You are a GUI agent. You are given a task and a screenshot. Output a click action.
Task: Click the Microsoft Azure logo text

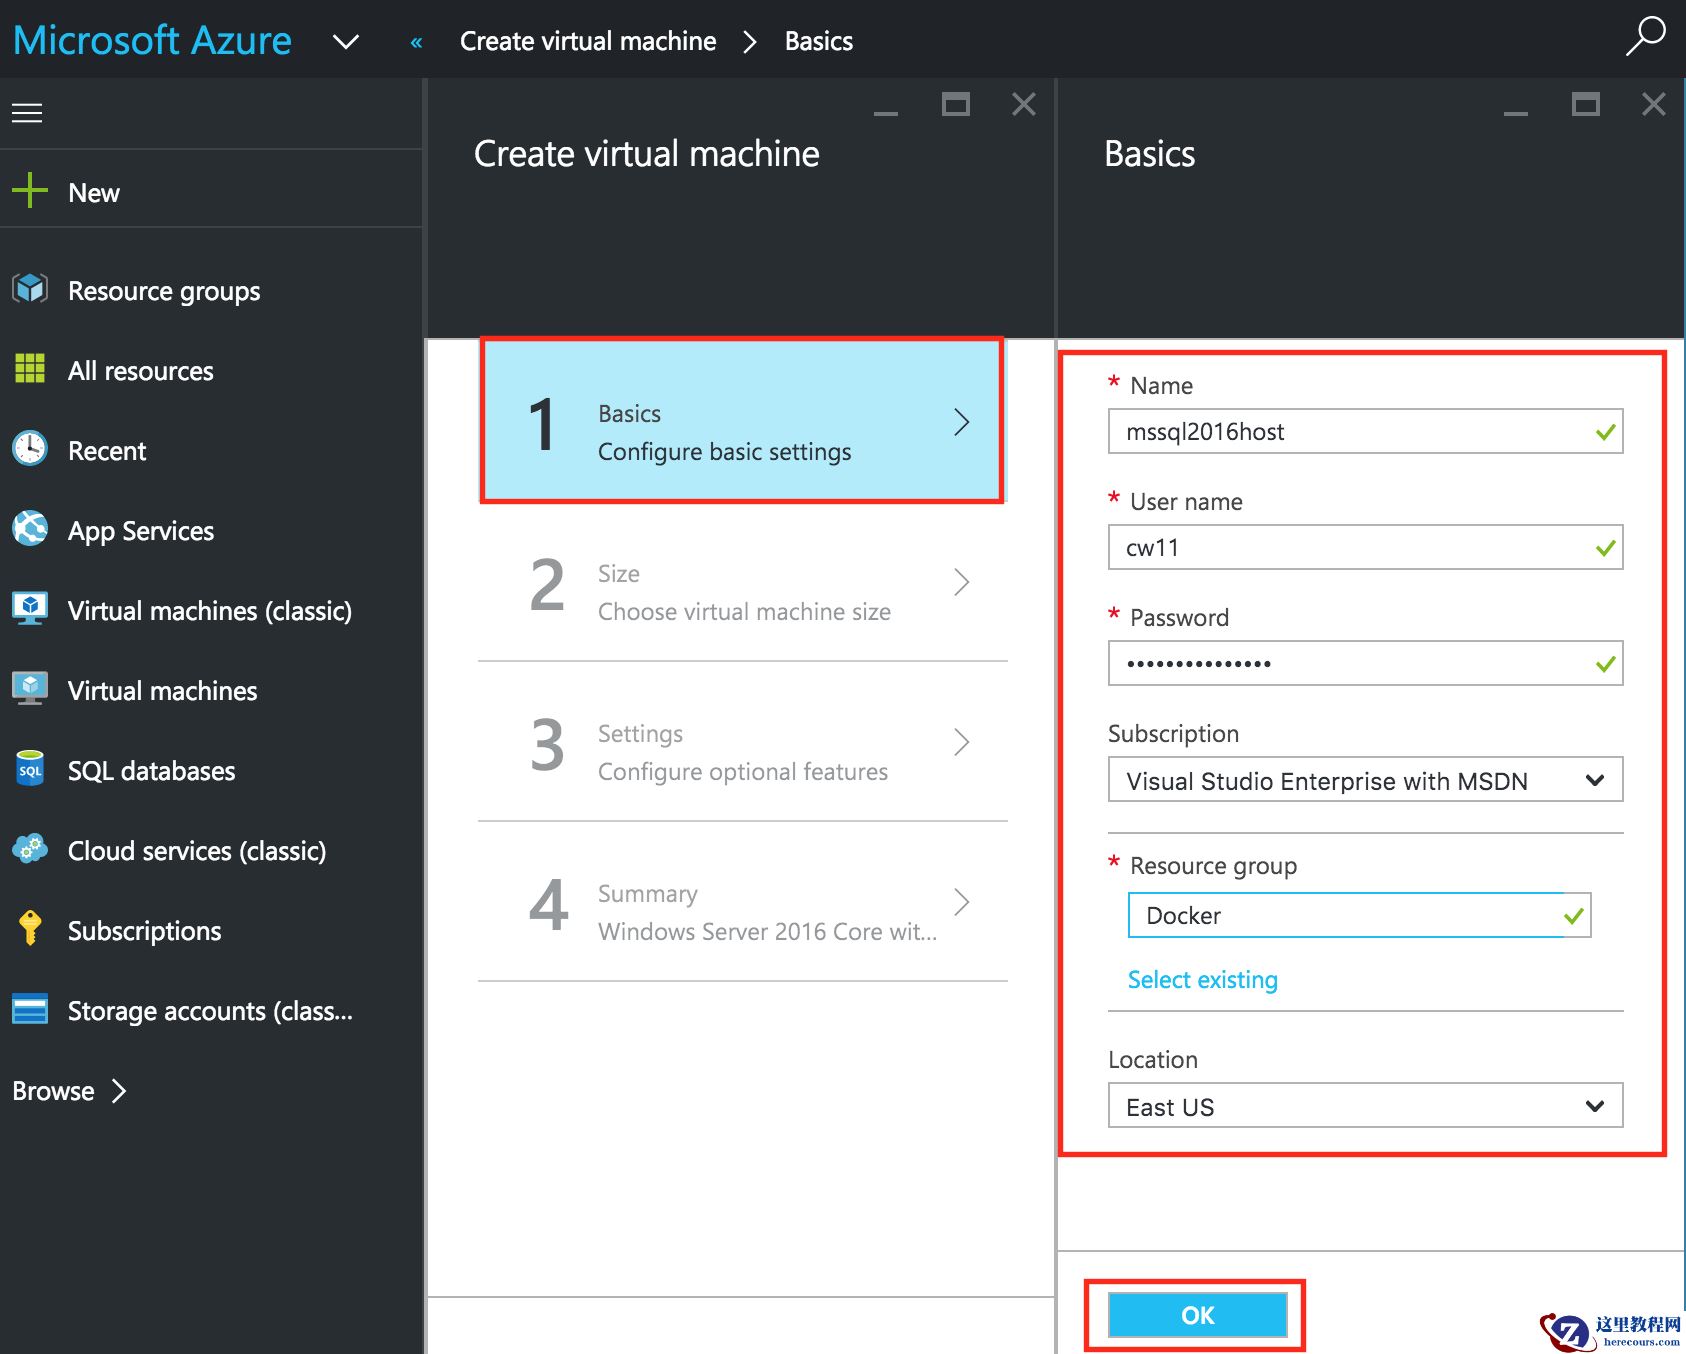click(x=152, y=40)
